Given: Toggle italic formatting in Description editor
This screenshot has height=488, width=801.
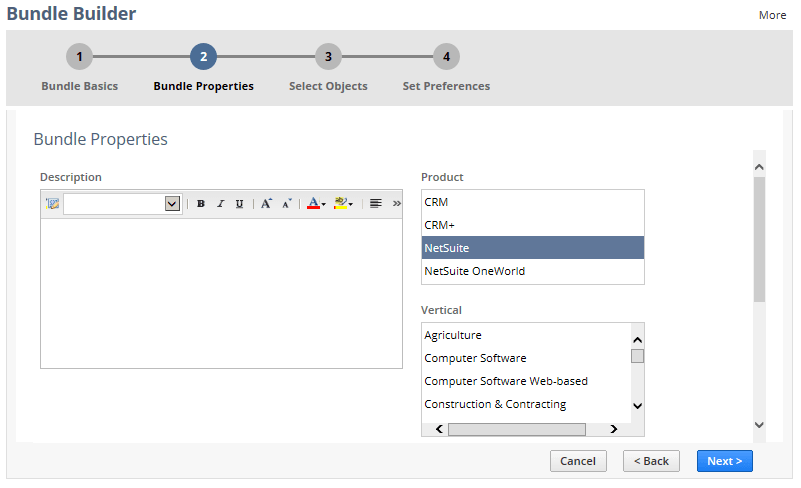Looking at the screenshot, I should point(220,204).
